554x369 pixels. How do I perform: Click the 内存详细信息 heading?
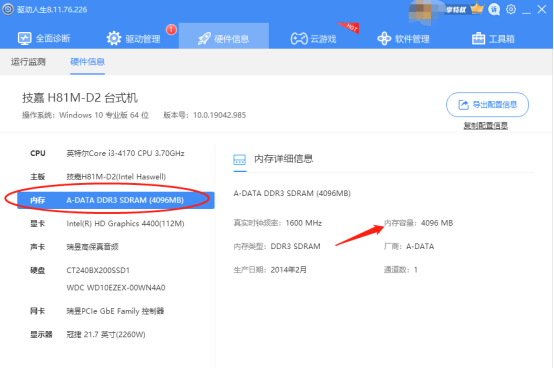[284, 159]
